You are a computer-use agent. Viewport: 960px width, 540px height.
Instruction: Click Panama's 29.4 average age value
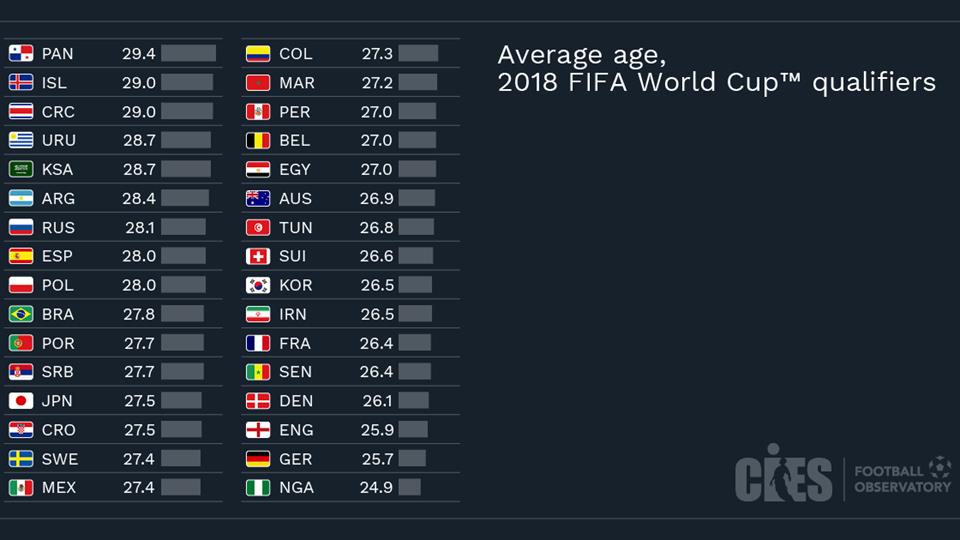coord(139,54)
